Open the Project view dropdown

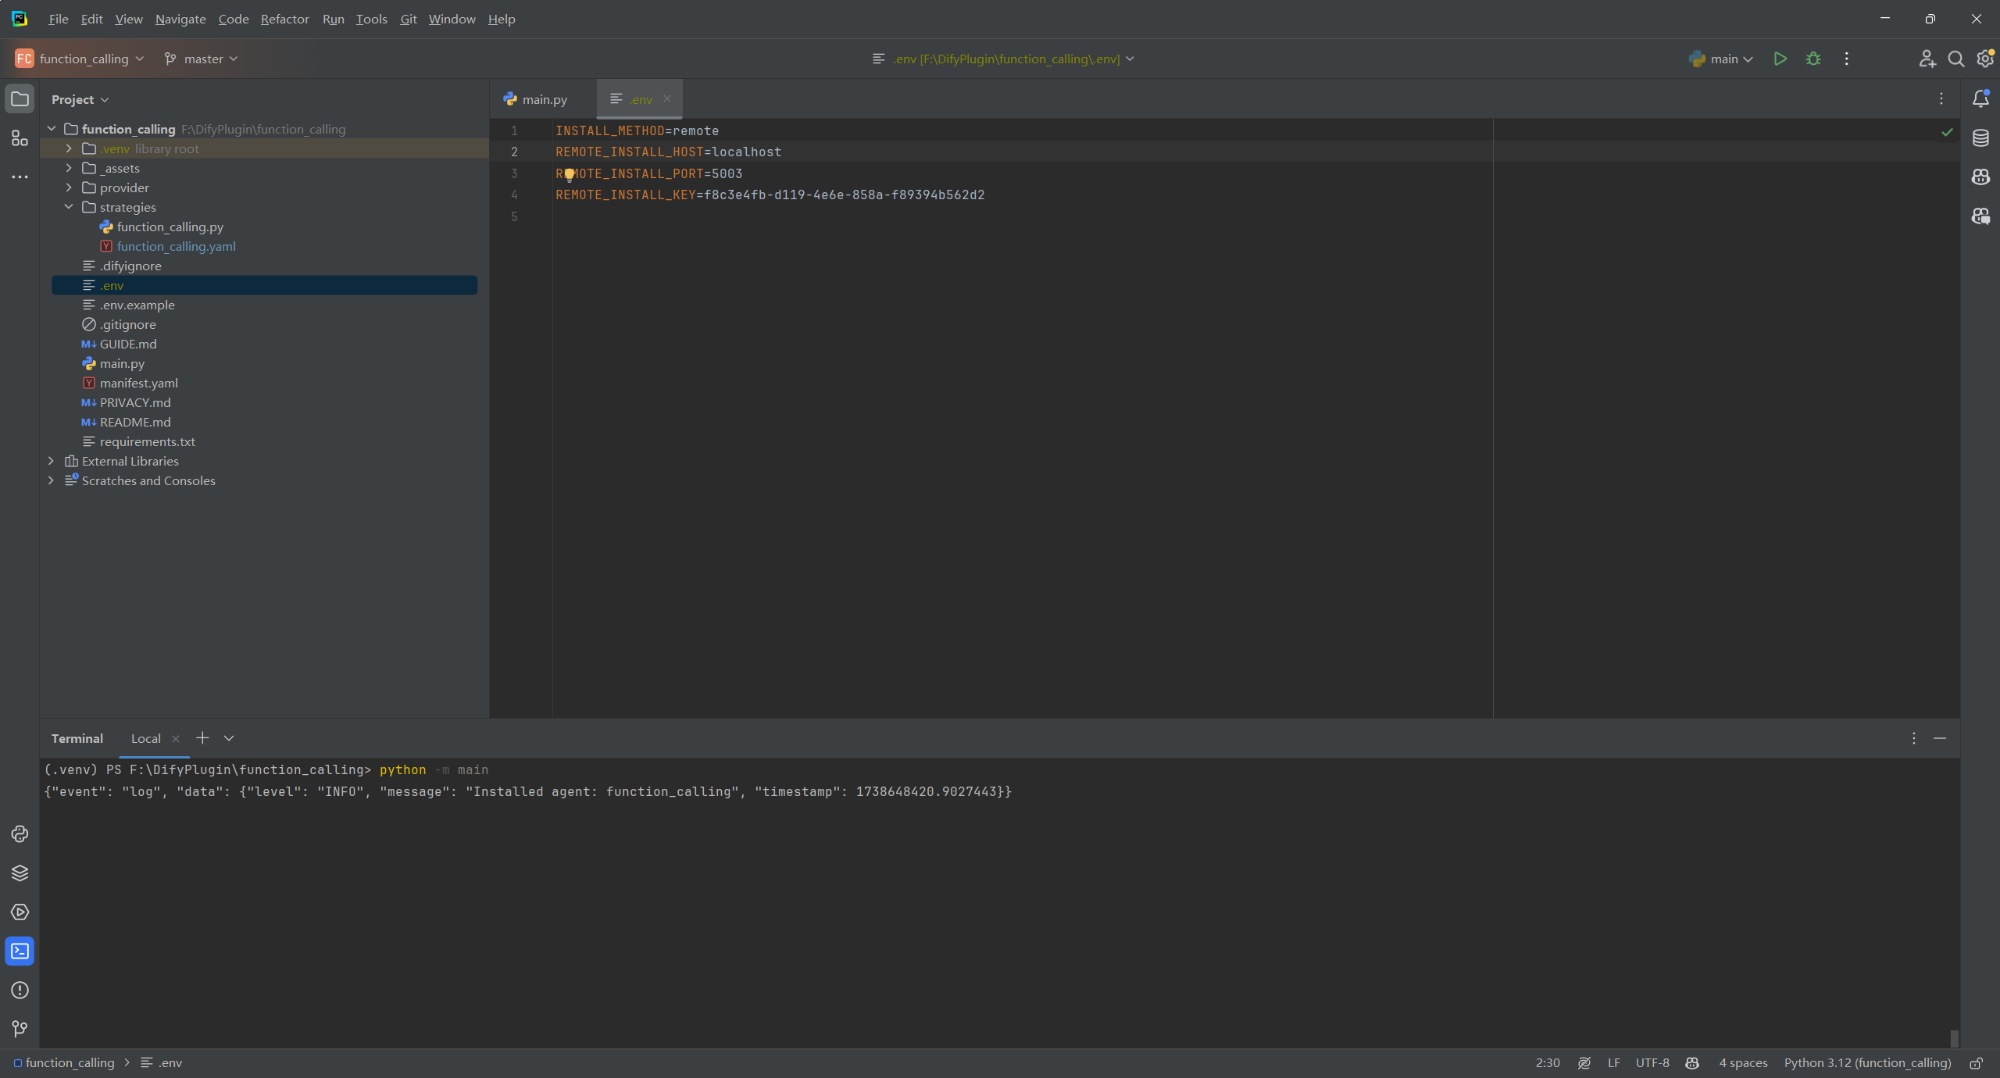[x=80, y=99]
